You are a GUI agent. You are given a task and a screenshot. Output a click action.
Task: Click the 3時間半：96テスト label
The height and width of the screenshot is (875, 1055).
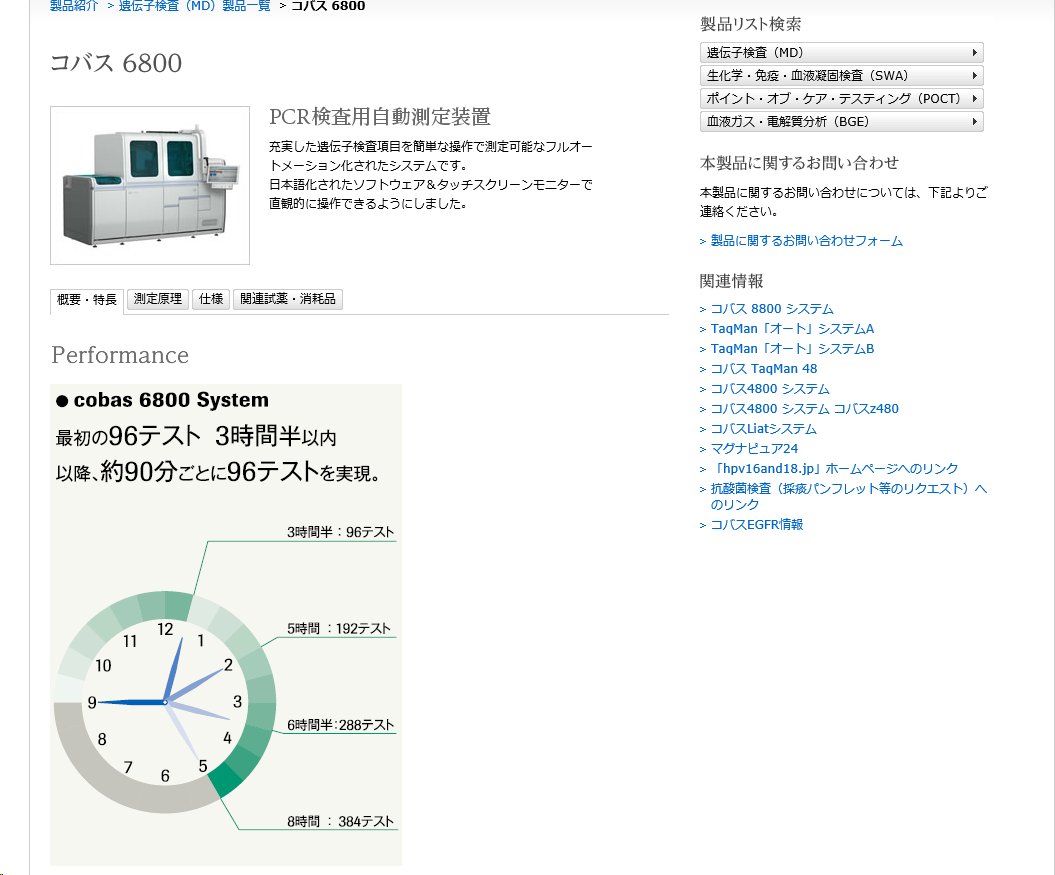point(340,532)
